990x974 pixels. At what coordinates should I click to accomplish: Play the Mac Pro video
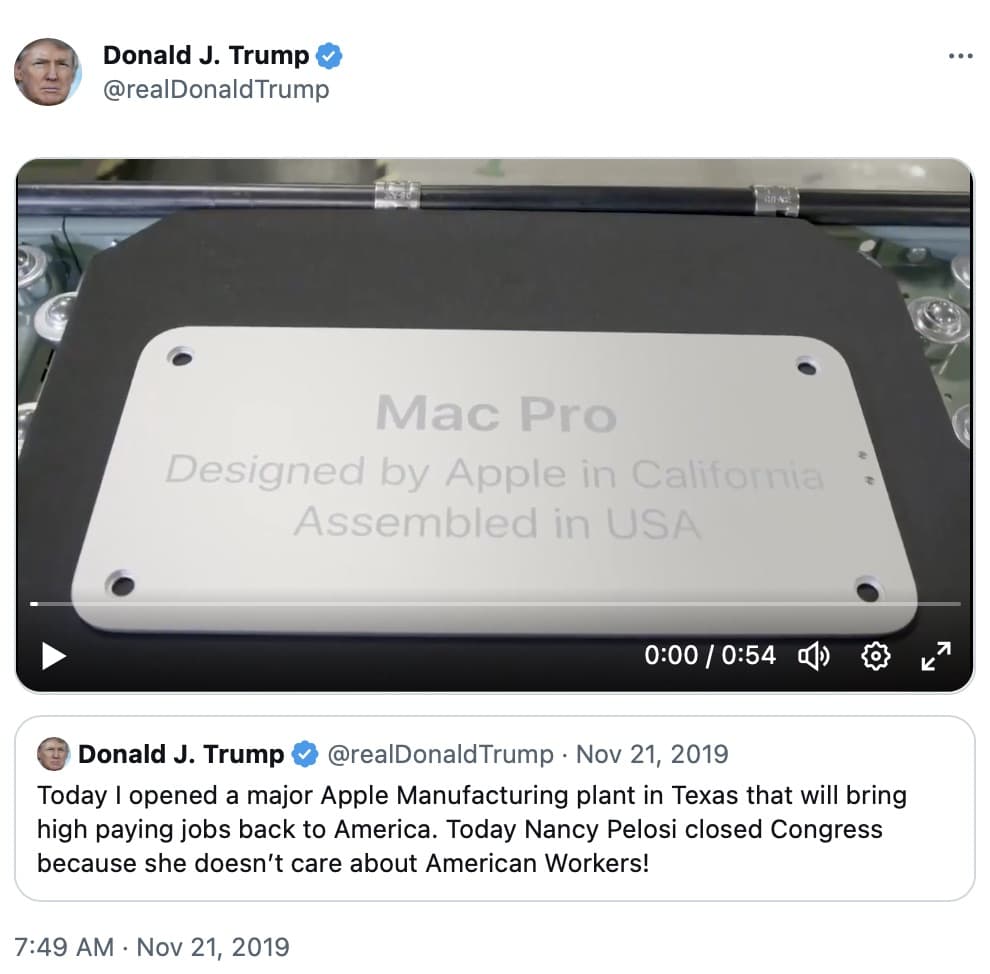click(54, 656)
